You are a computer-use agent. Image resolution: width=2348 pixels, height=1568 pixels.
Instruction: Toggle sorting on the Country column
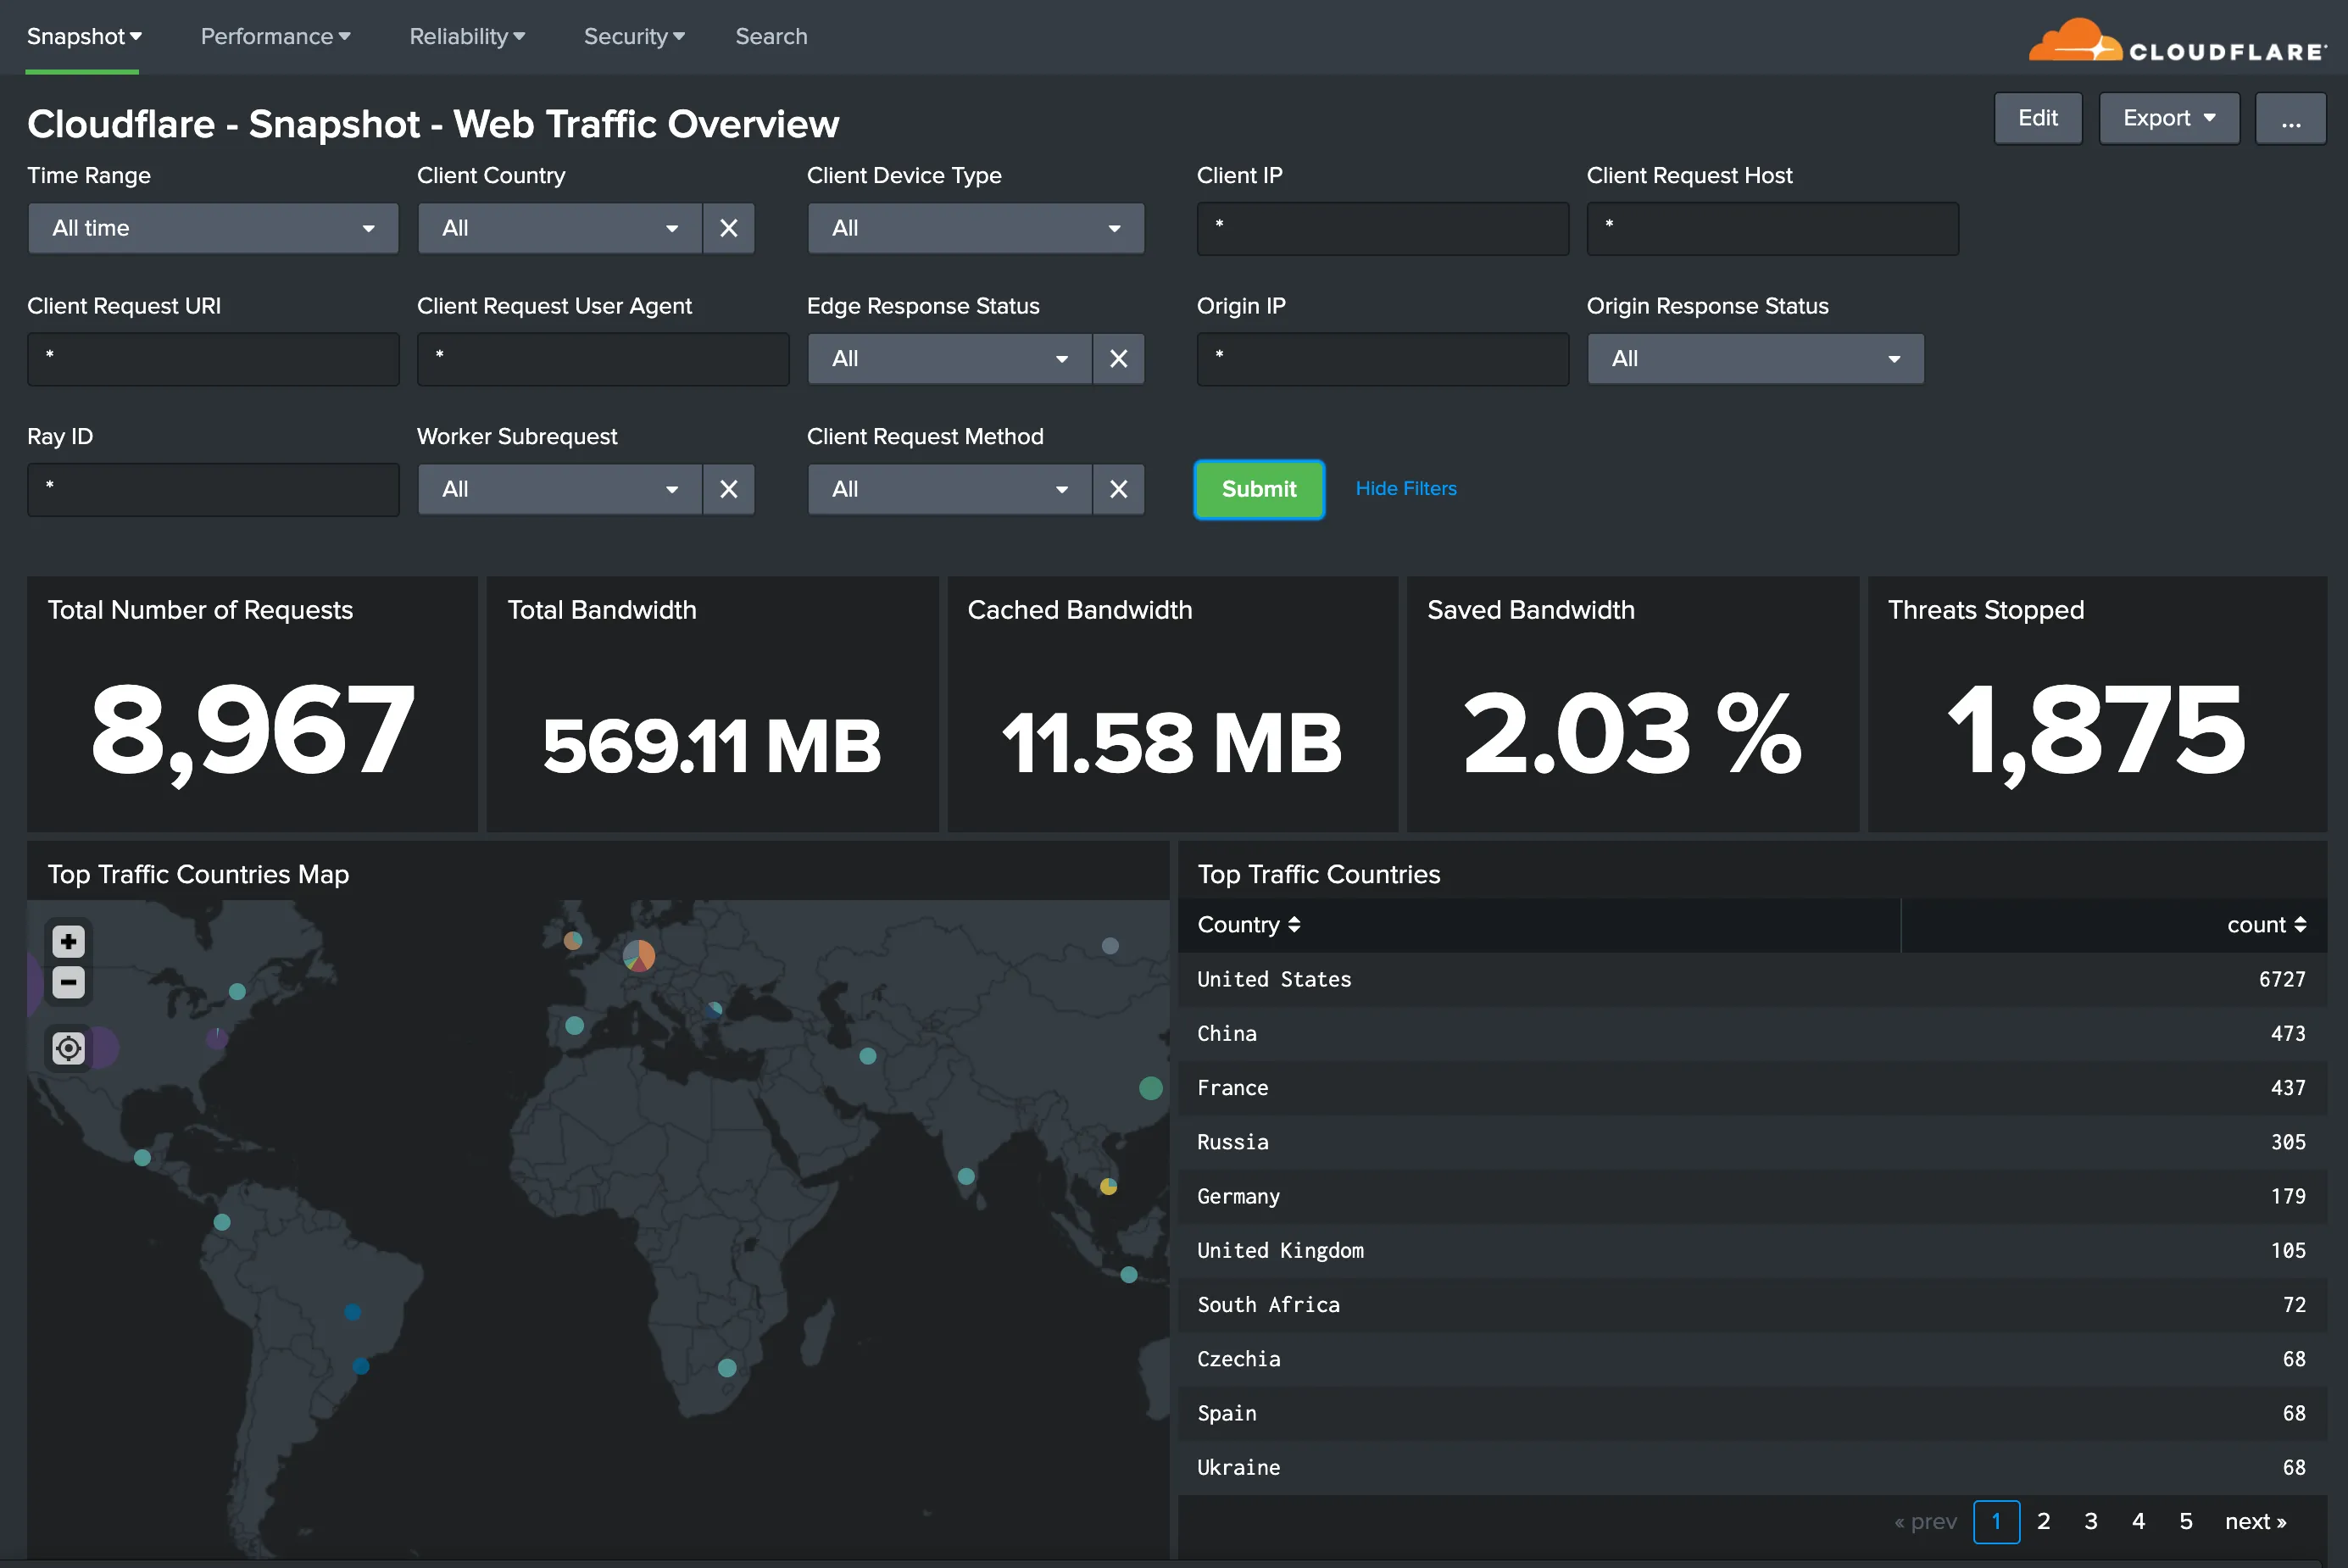(1247, 925)
